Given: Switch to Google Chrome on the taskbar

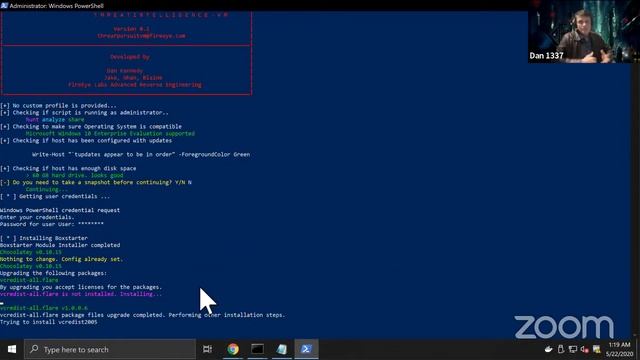Looking at the screenshot, I should tap(233, 349).
